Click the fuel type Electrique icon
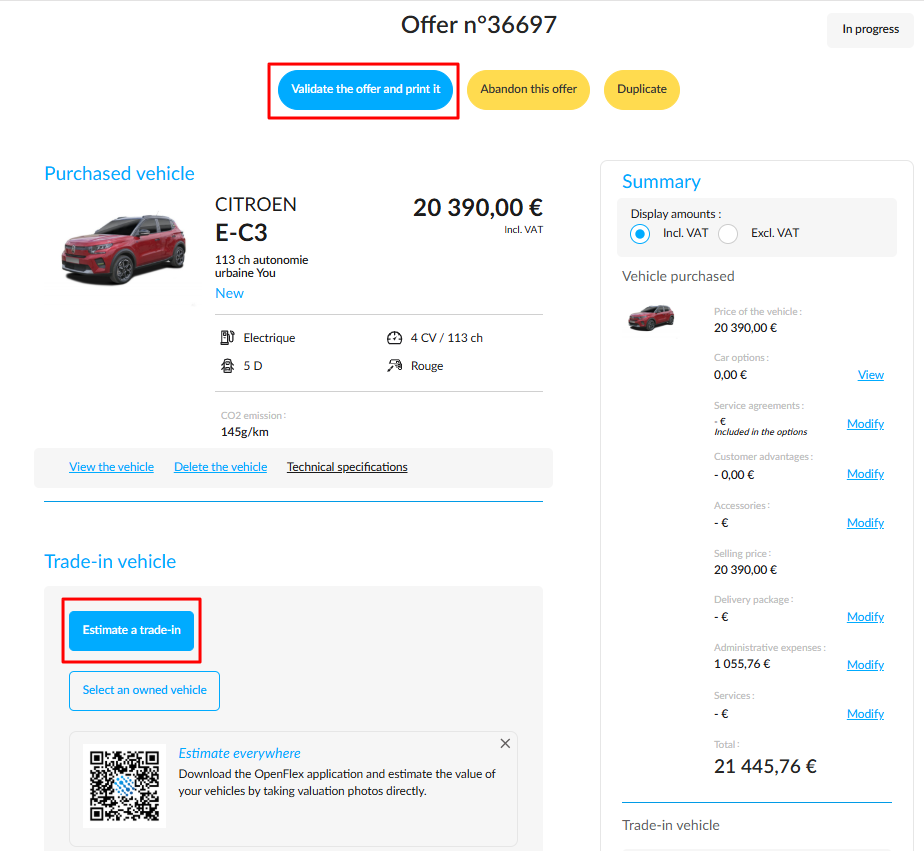Viewport: 924px width, 851px height. pos(227,338)
